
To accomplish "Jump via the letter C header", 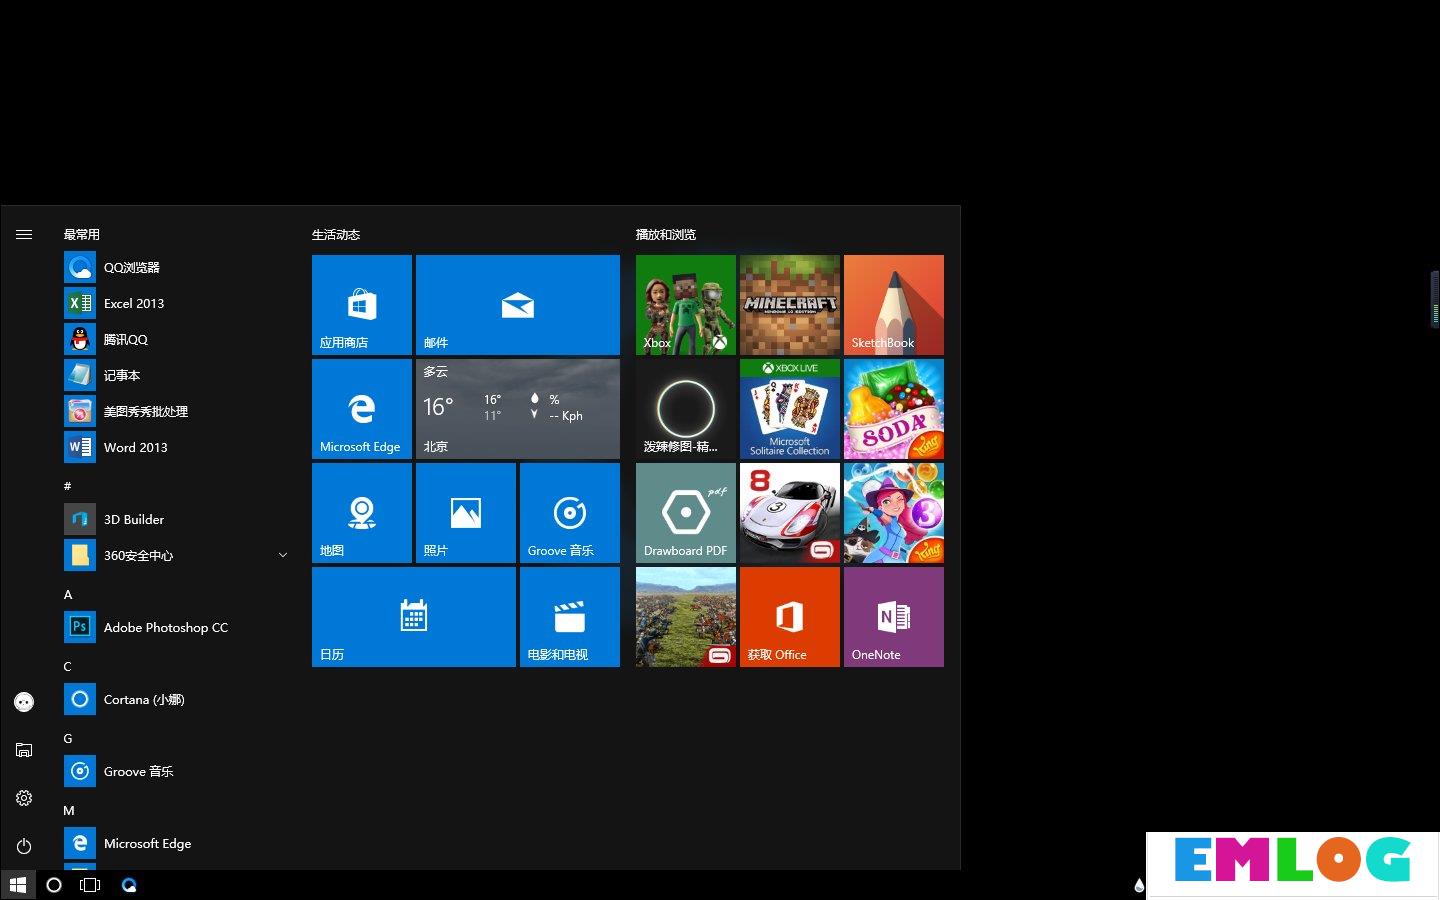I will pos(68,666).
